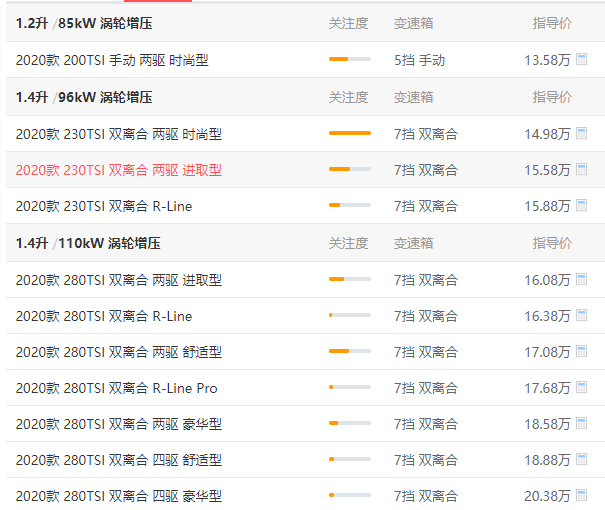
Task: Open highlighted 2020款 230TSI 双离合 两驱 进取型
Action: coord(118,170)
